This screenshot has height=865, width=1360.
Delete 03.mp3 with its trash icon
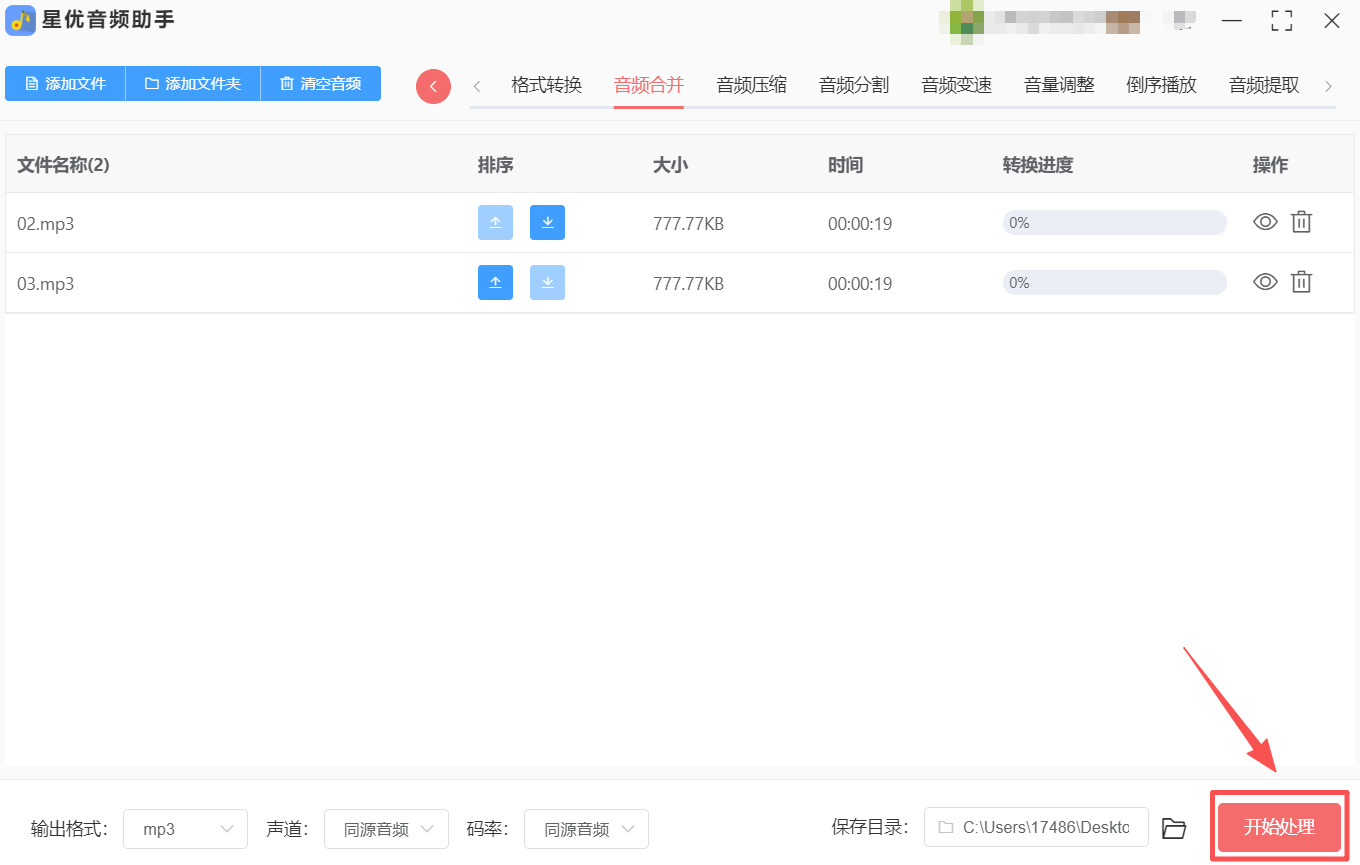coord(1301,282)
